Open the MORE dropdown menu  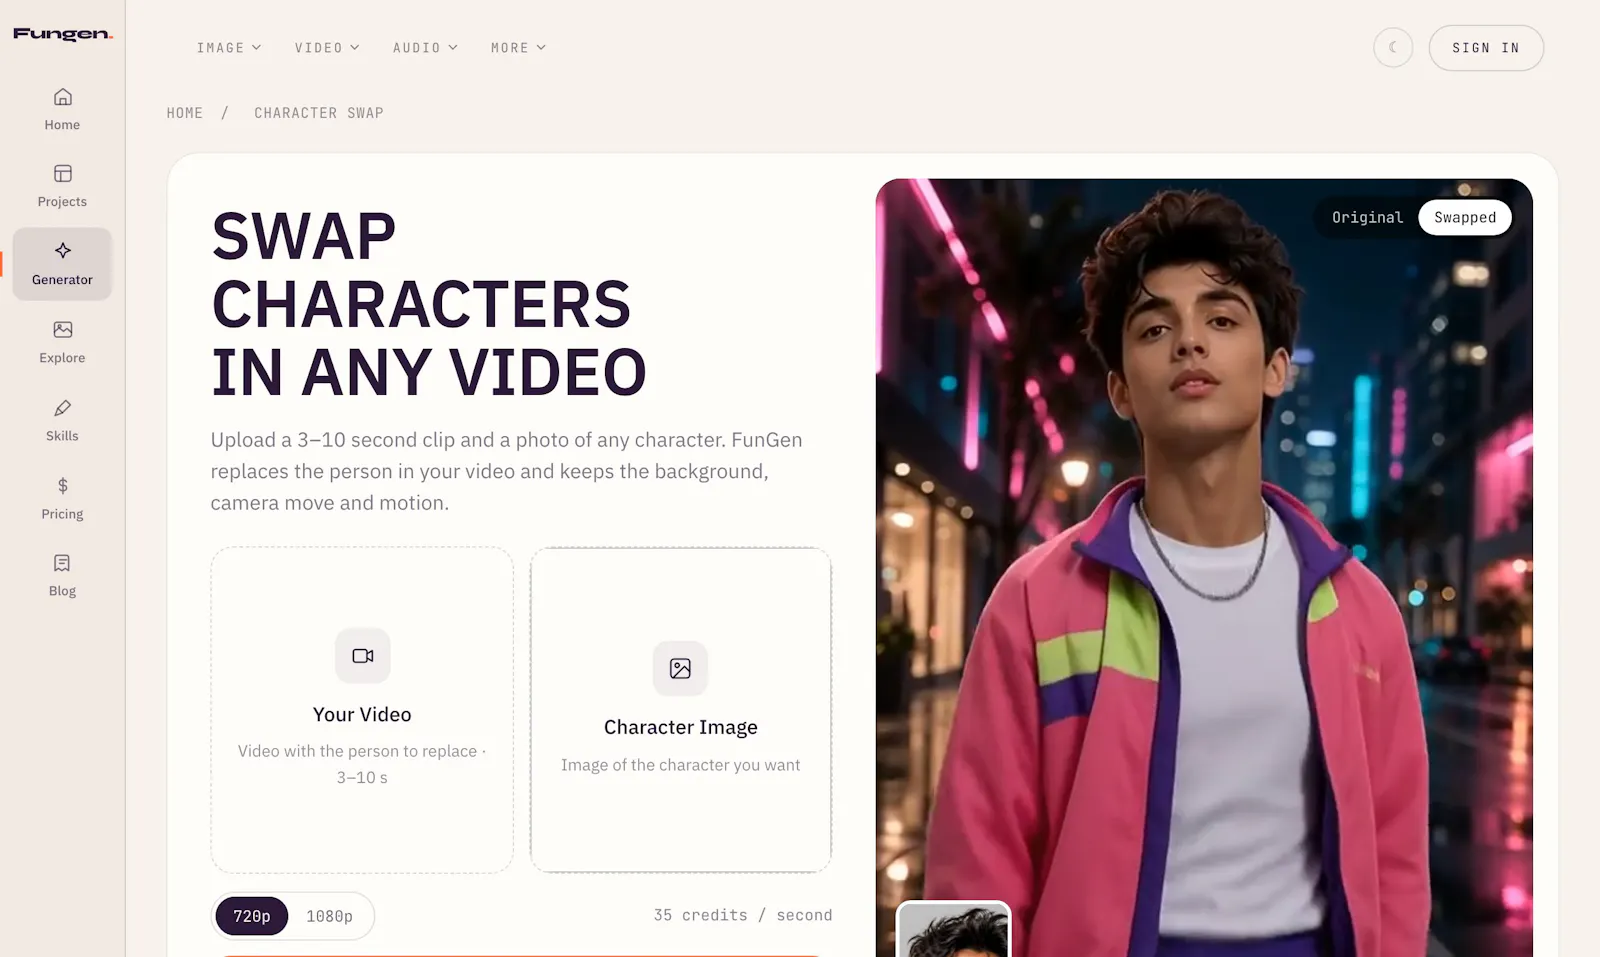point(518,48)
